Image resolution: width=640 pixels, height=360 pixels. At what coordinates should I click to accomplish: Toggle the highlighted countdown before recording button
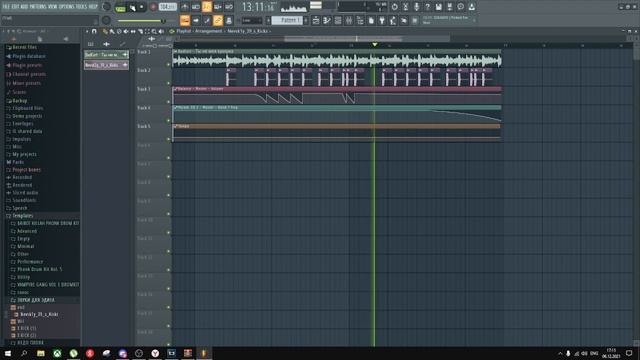(x=207, y=7)
